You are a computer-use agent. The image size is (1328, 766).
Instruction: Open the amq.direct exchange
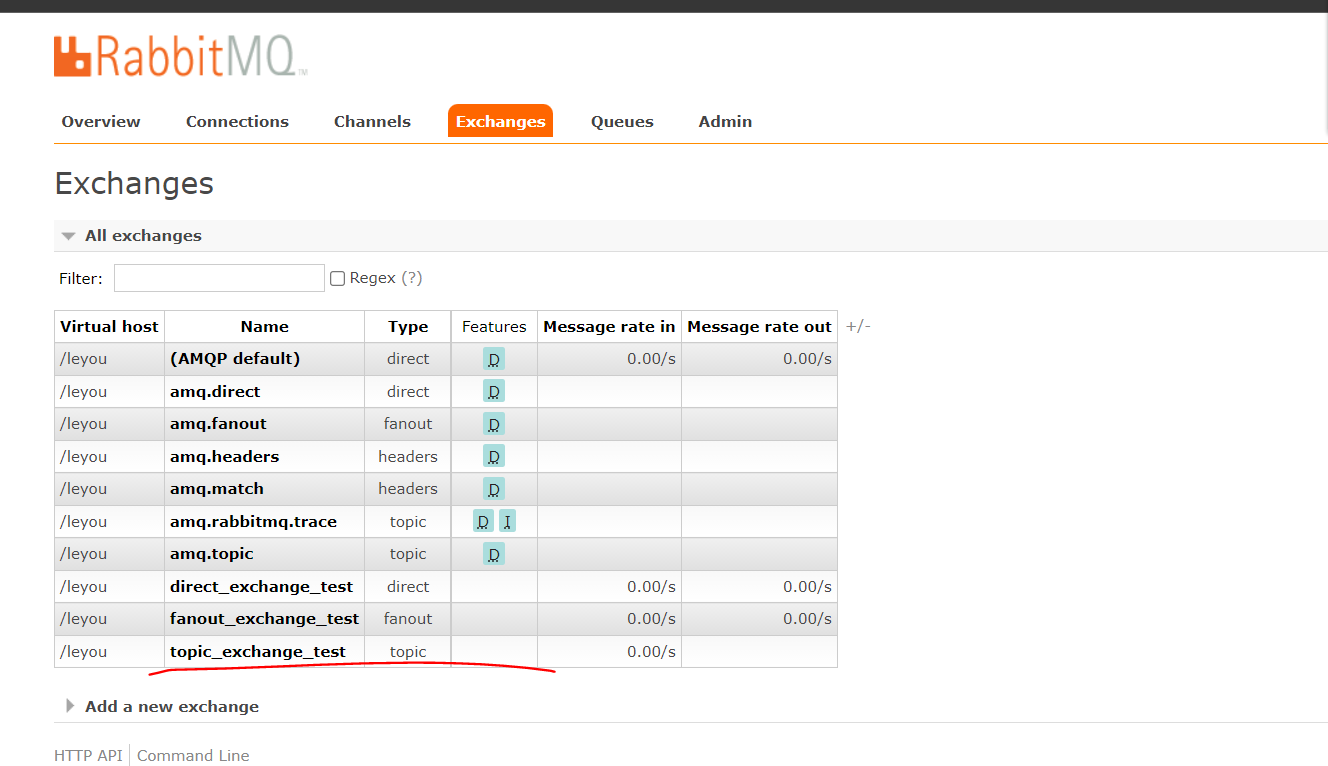click(x=215, y=392)
